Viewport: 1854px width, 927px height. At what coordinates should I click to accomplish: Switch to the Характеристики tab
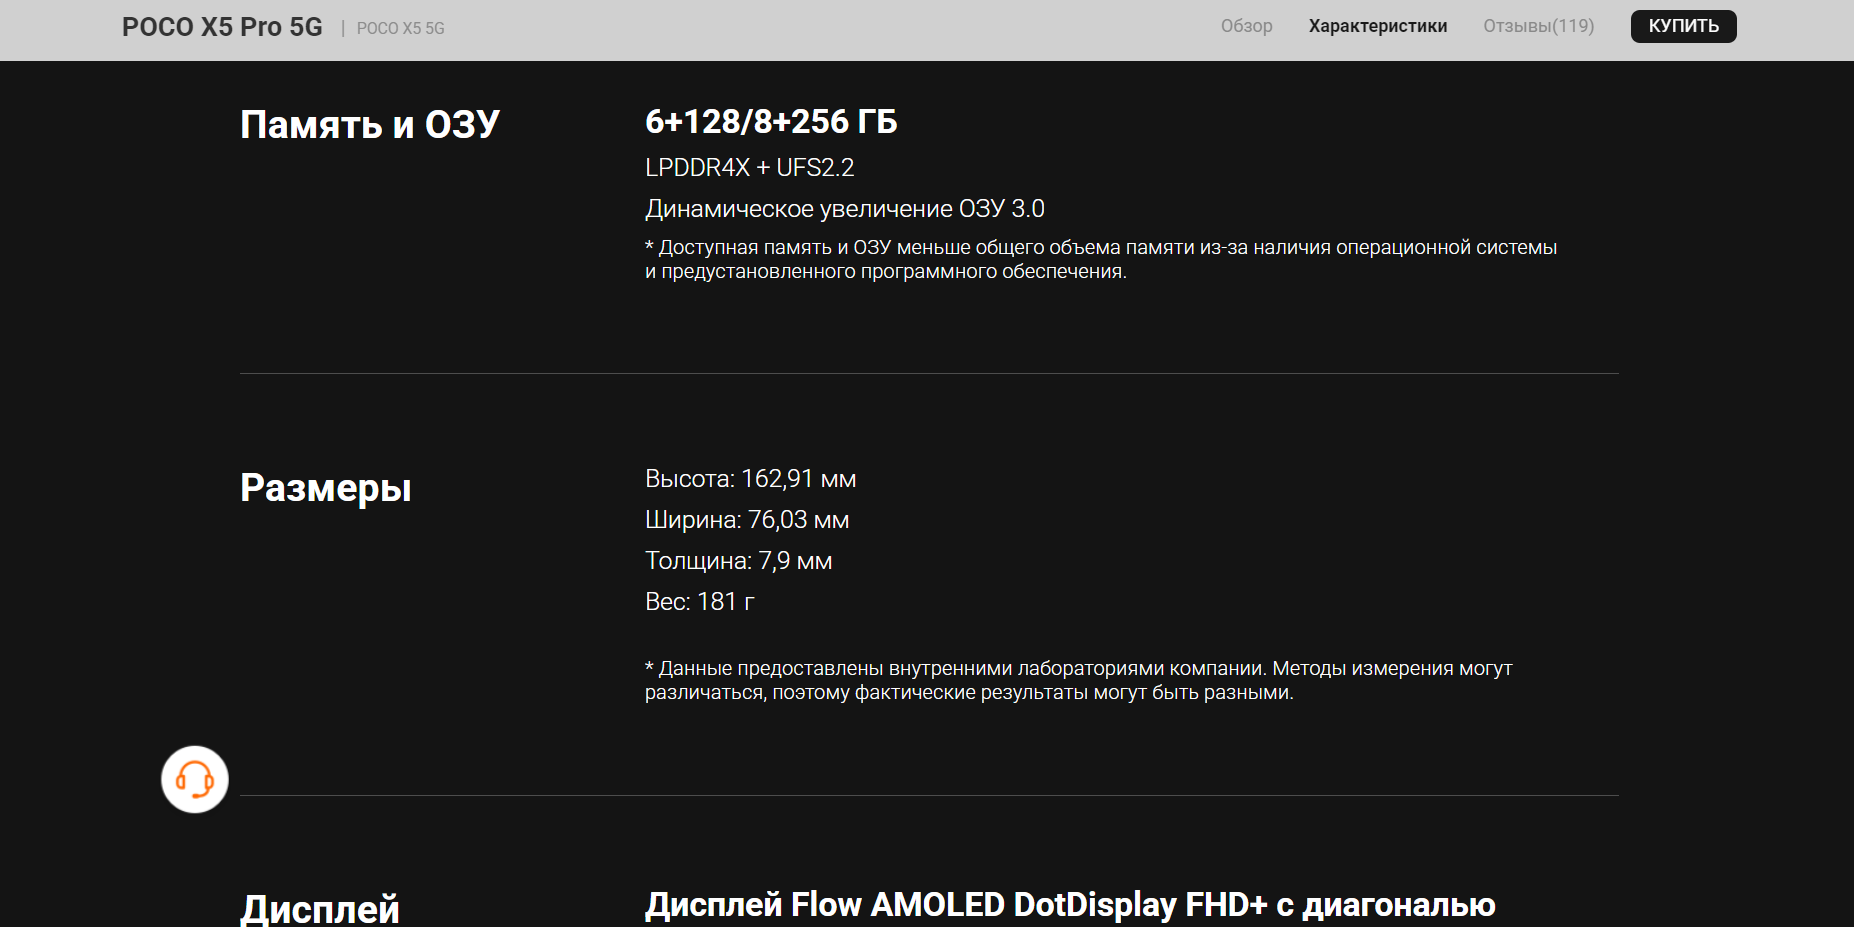click(x=1378, y=26)
